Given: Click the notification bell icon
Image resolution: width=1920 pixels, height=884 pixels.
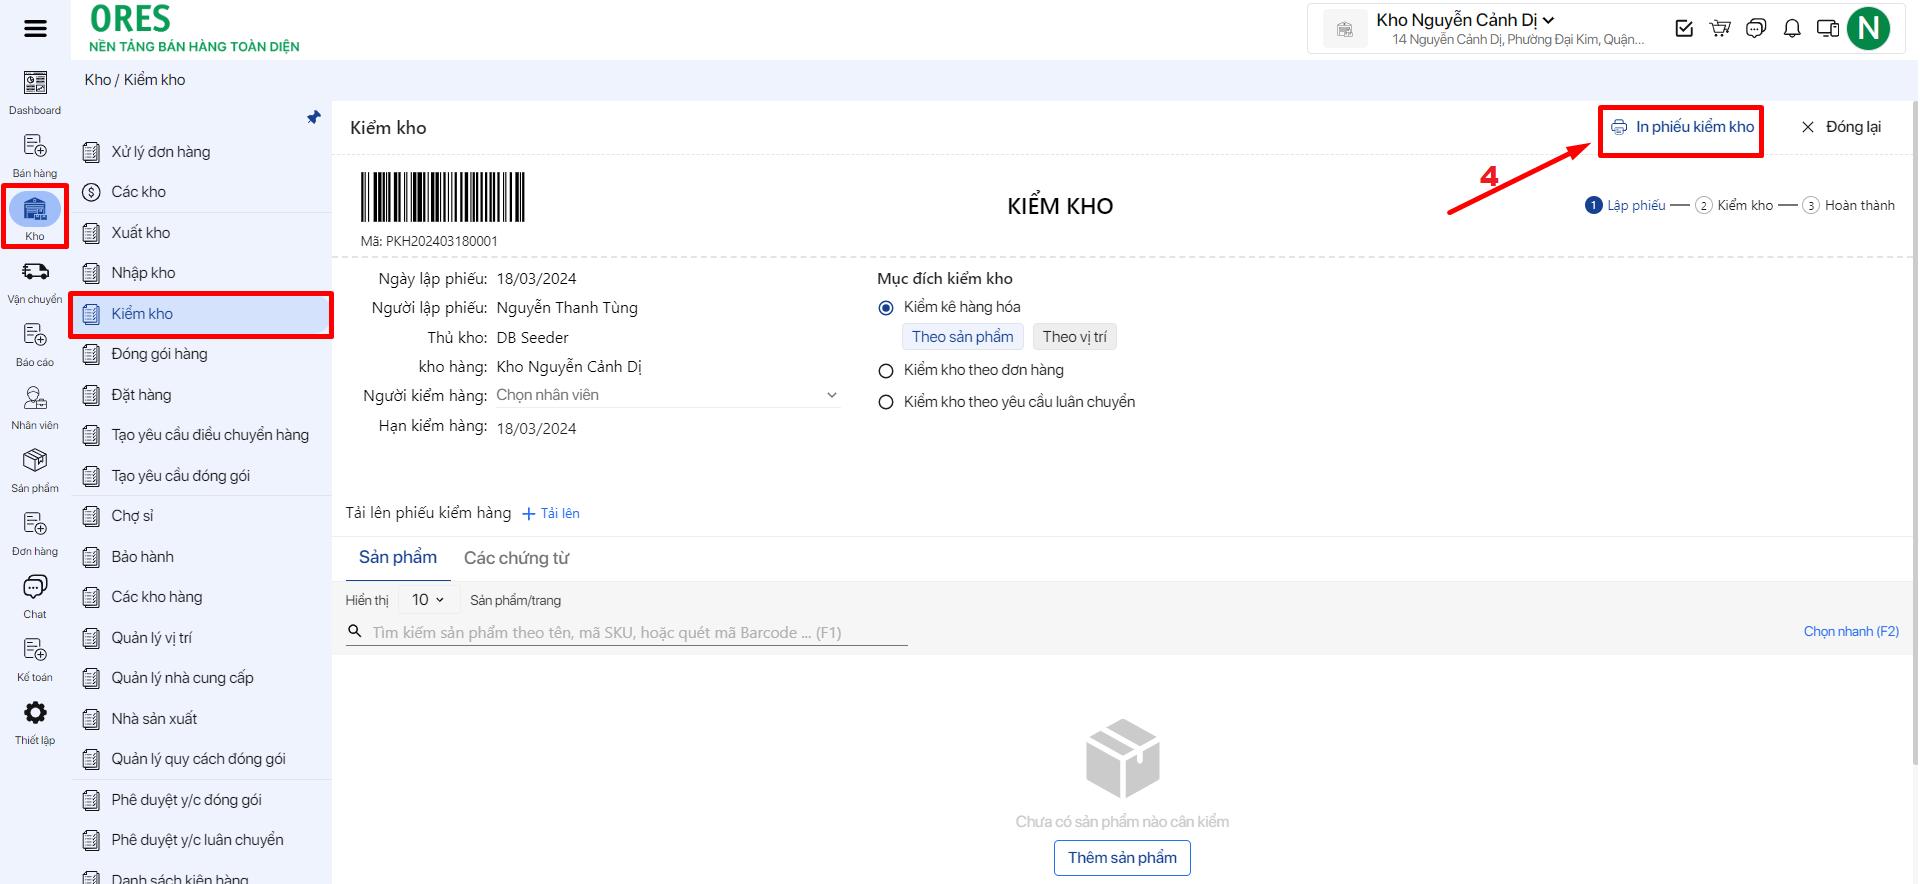Looking at the screenshot, I should click(x=1792, y=28).
